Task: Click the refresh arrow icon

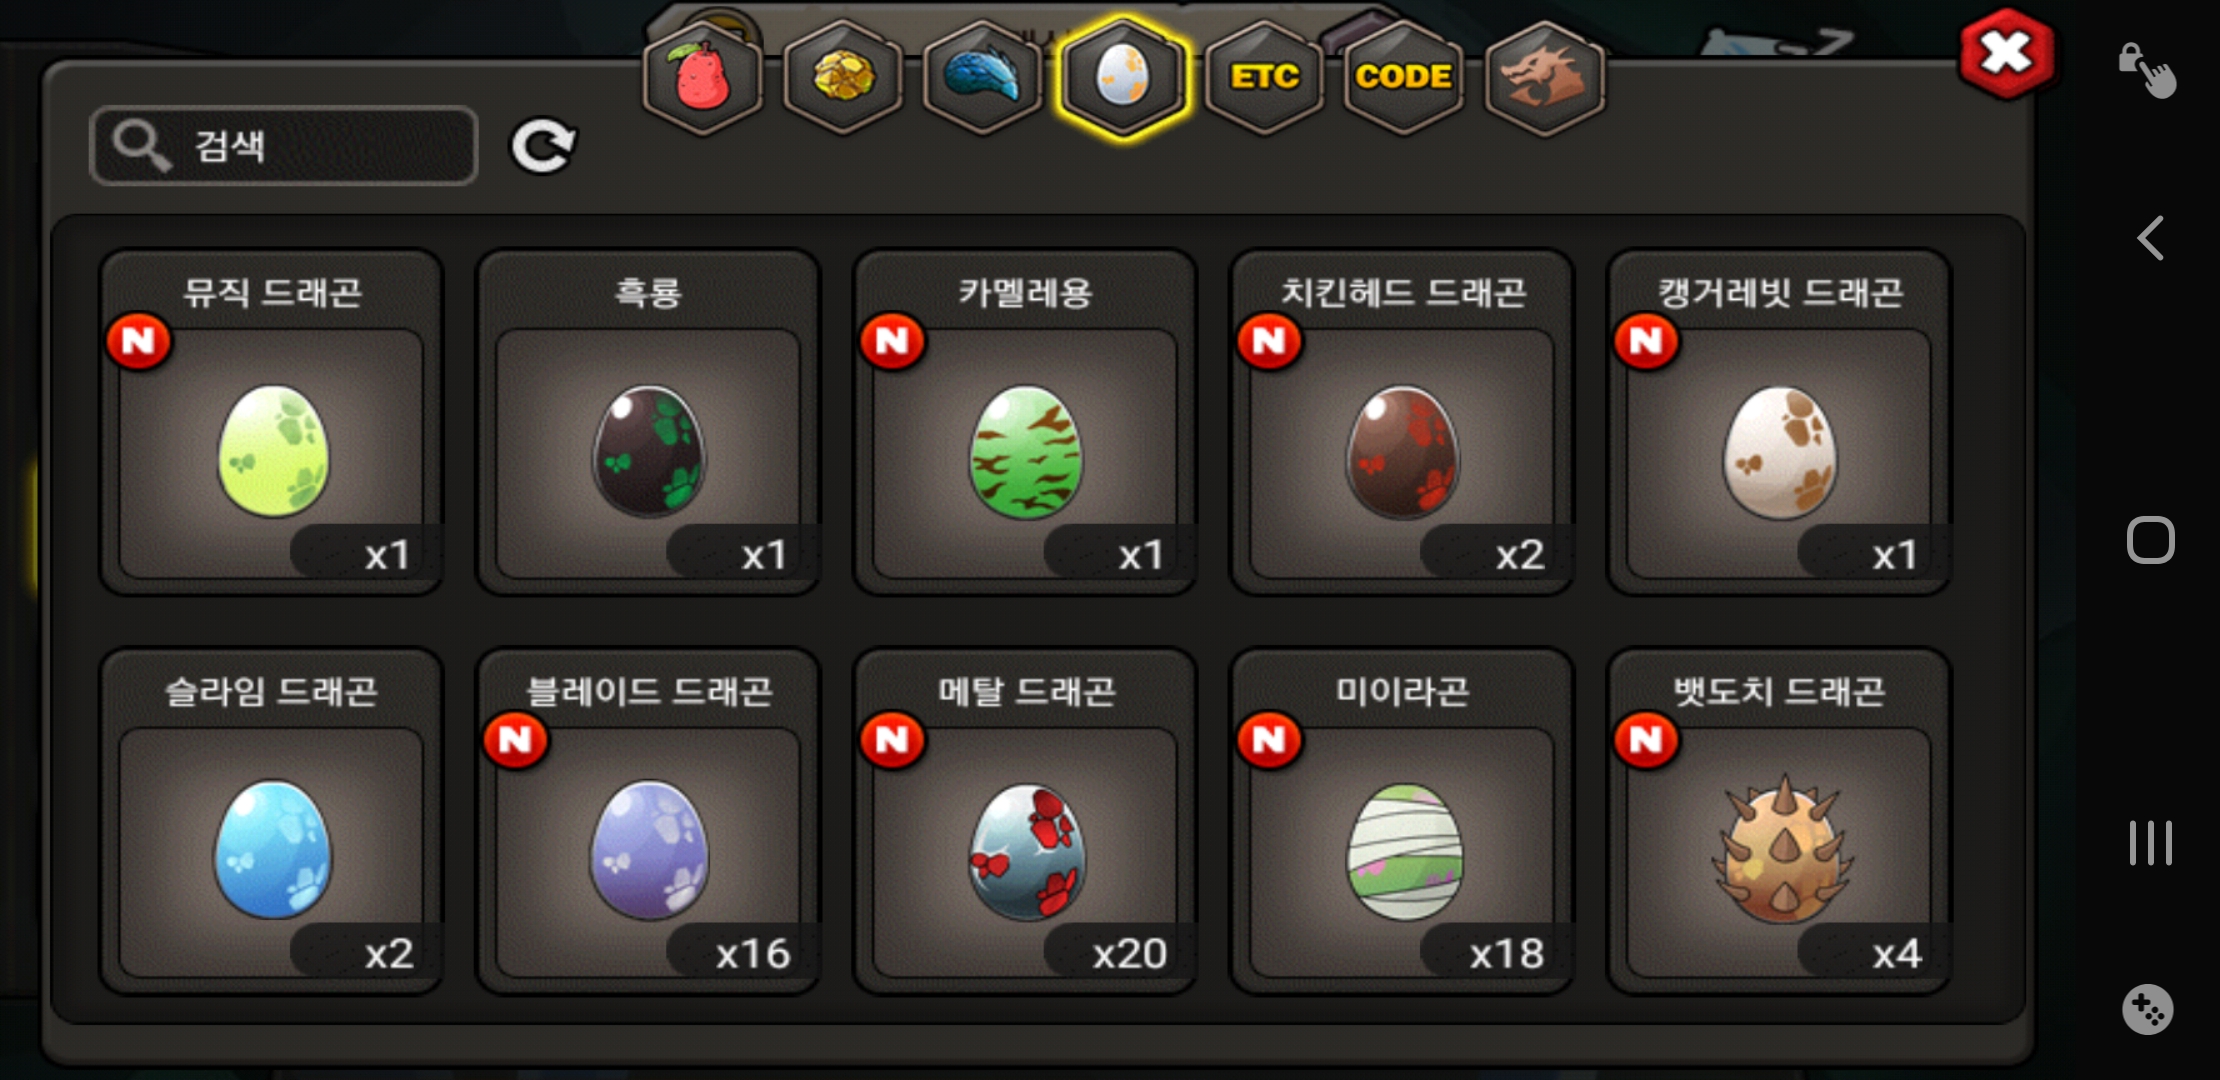Action: click(543, 146)
